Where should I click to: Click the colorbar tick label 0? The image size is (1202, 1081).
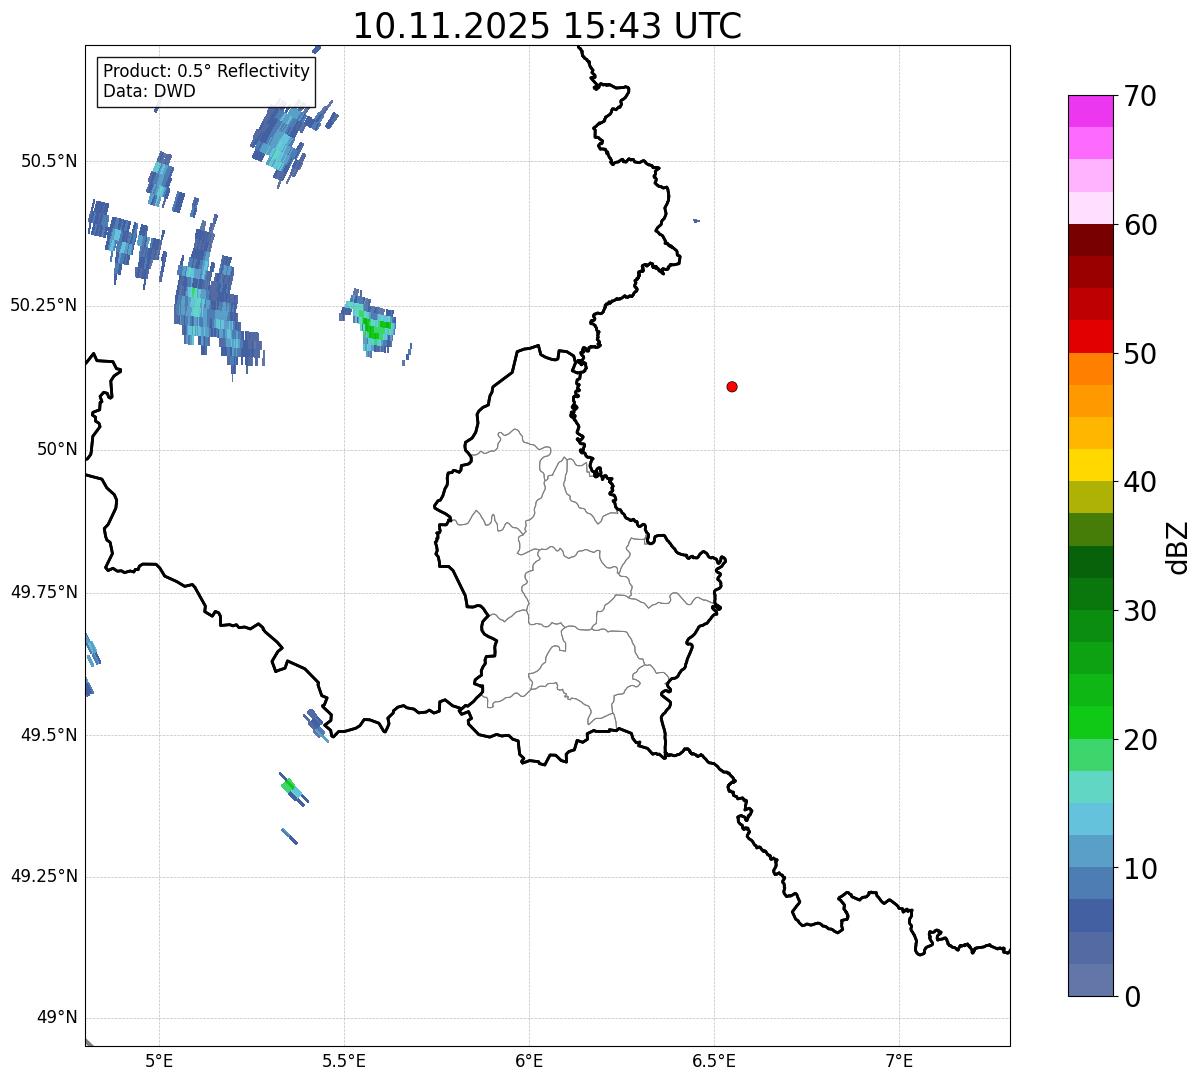(x=1132, y=997)
